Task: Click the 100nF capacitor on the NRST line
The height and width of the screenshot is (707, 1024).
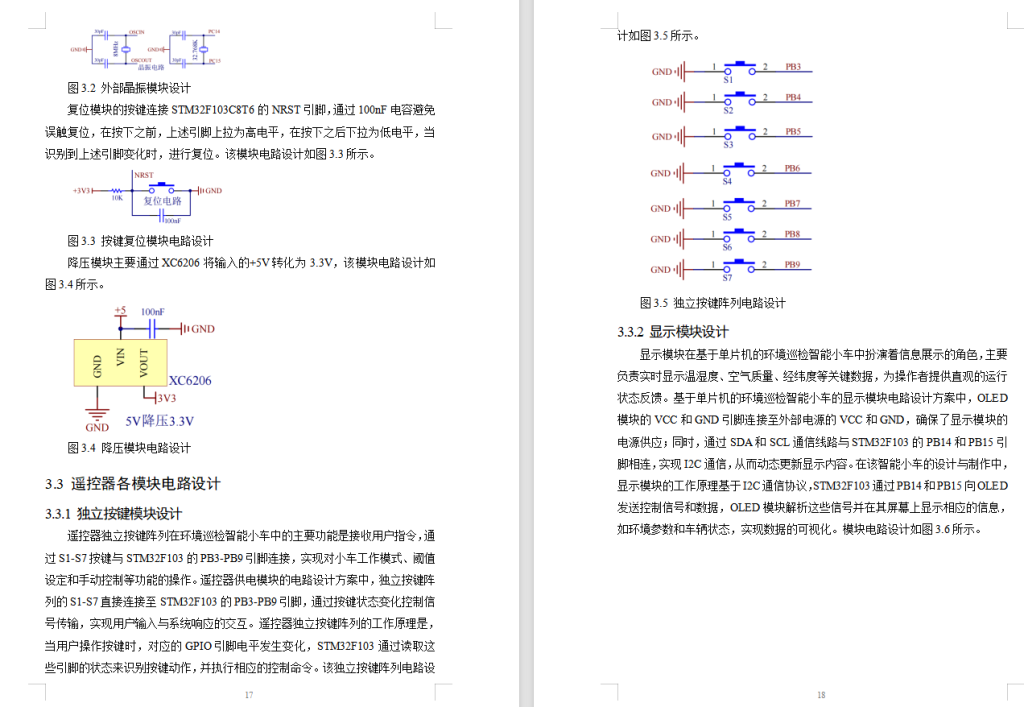Action: pos(162,217)
